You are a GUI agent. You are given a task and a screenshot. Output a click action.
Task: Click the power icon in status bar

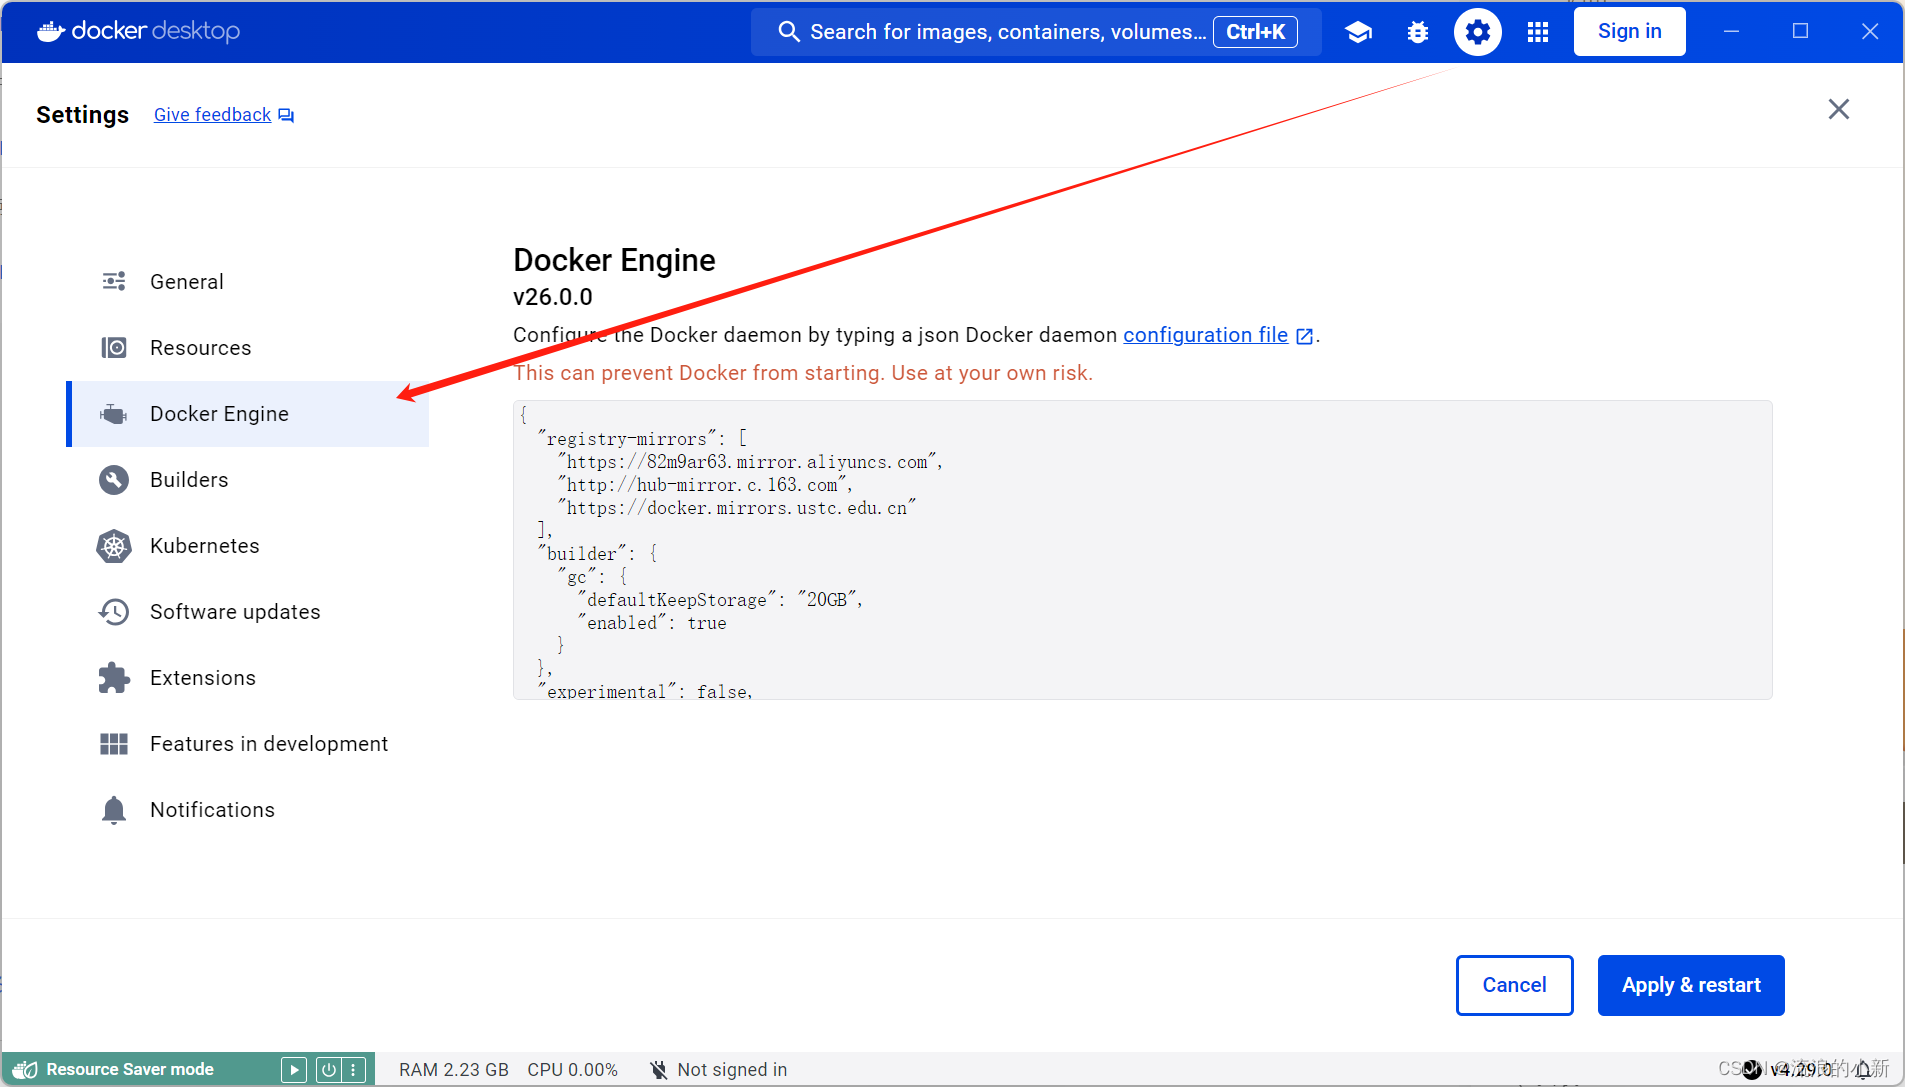[x=328, y=1069]
